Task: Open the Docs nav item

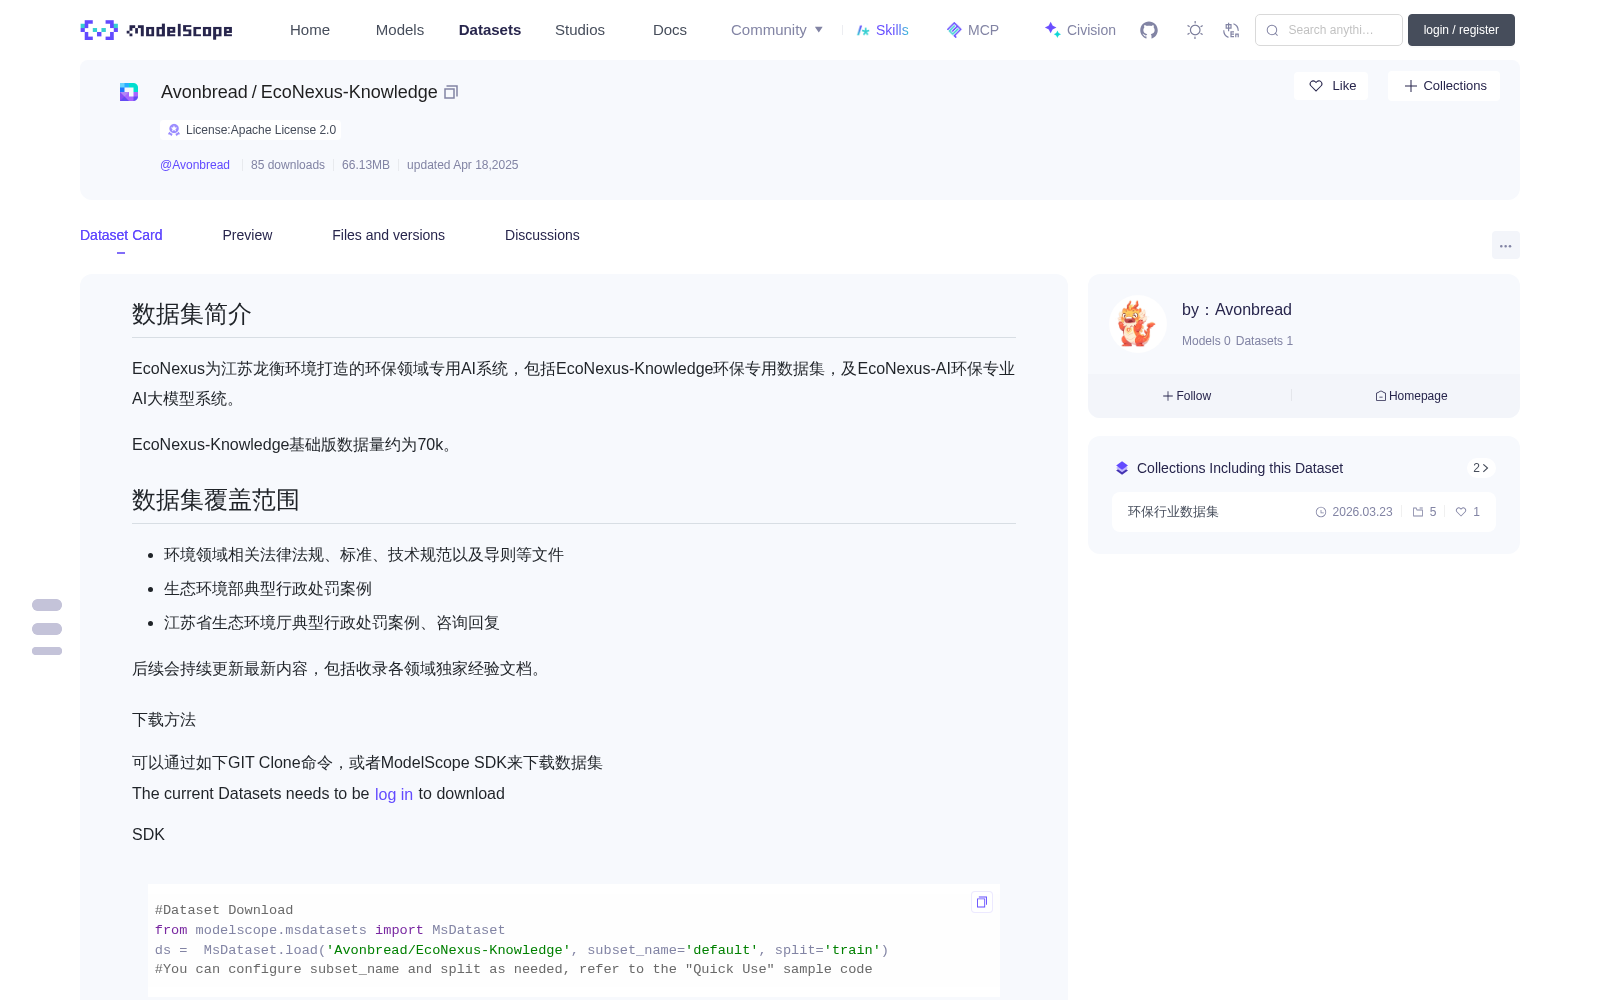Action: click(670, 30)
